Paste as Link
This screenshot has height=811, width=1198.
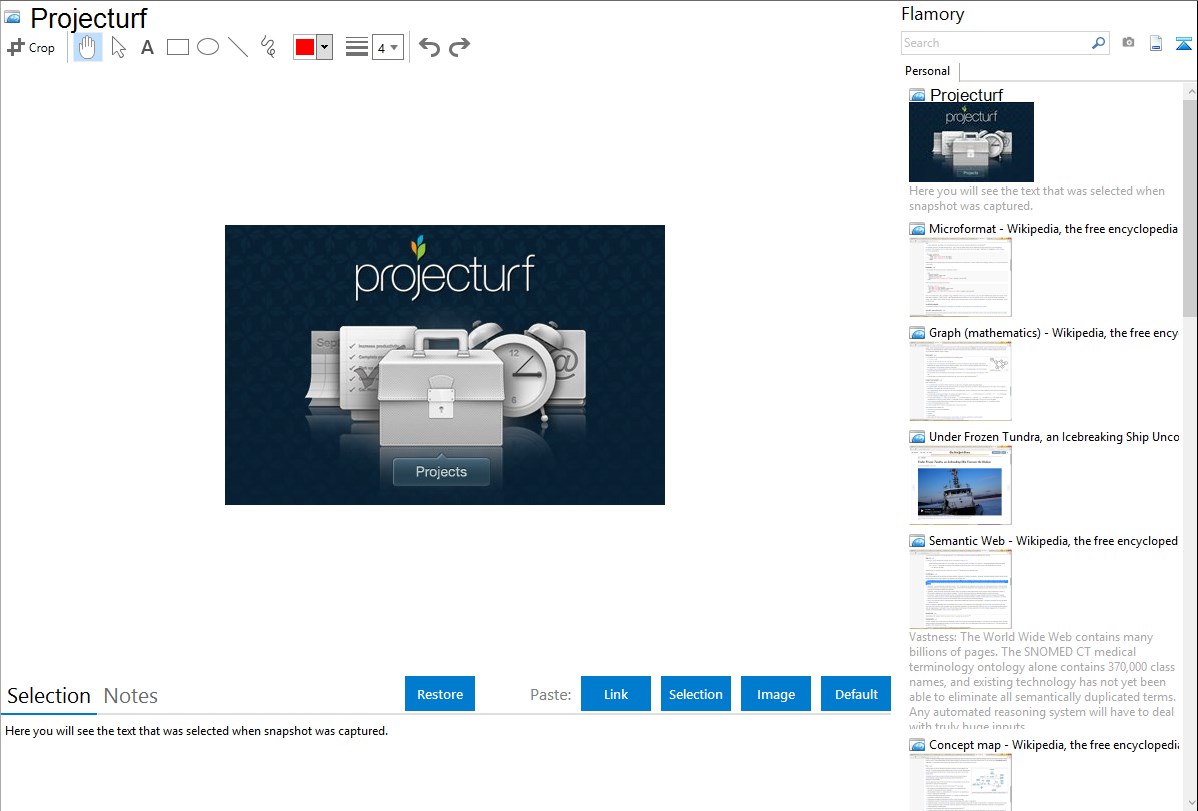tap(616, 694)
